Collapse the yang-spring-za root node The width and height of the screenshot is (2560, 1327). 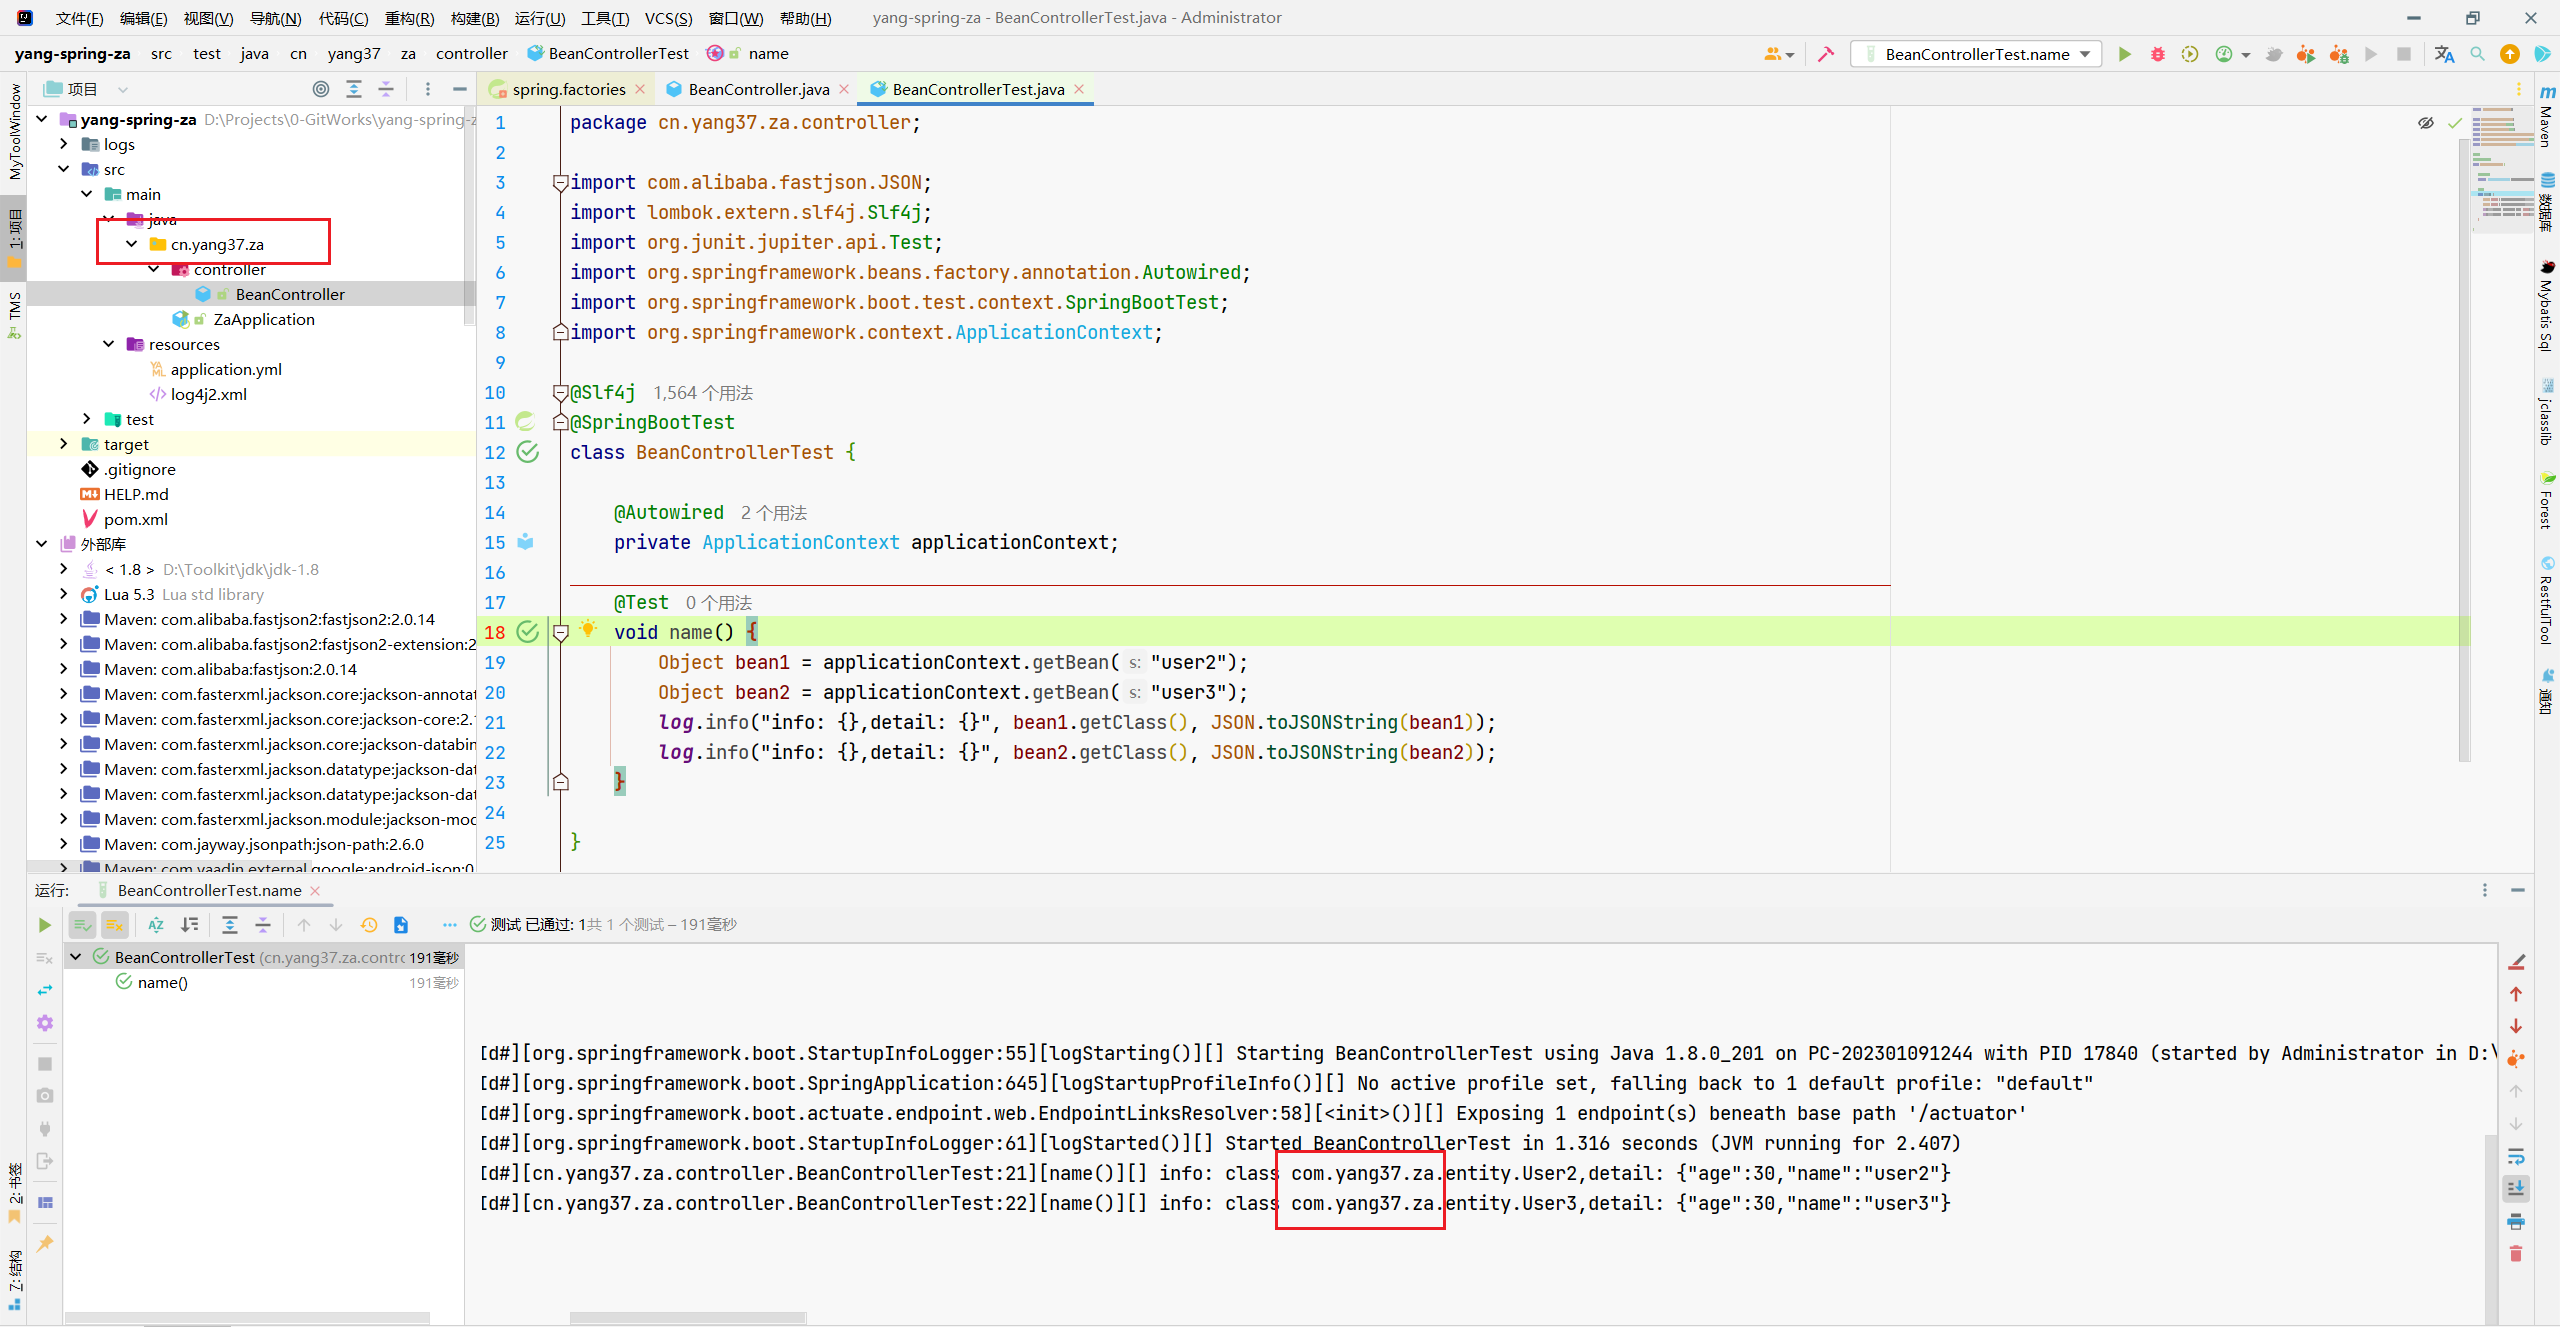pyautogui.click(x=42, y=119)
